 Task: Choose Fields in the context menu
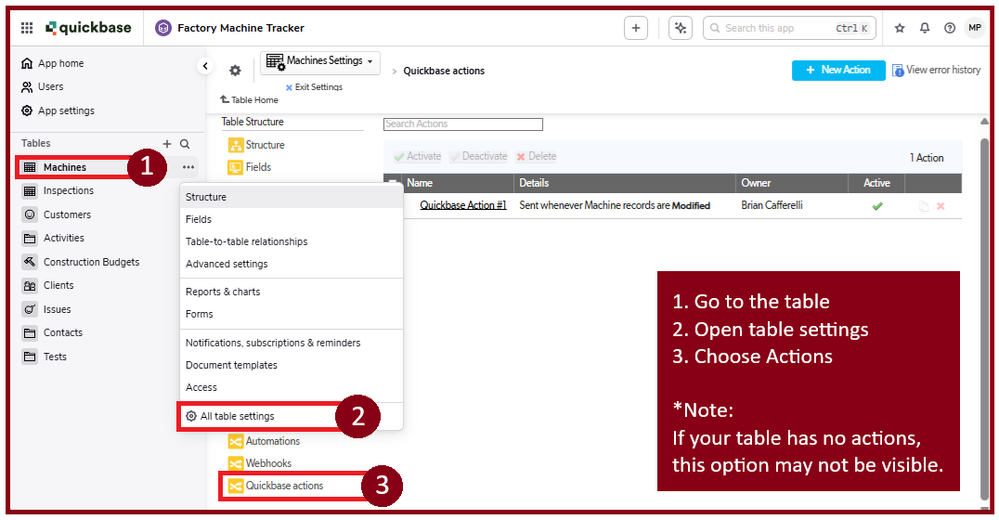291,219
